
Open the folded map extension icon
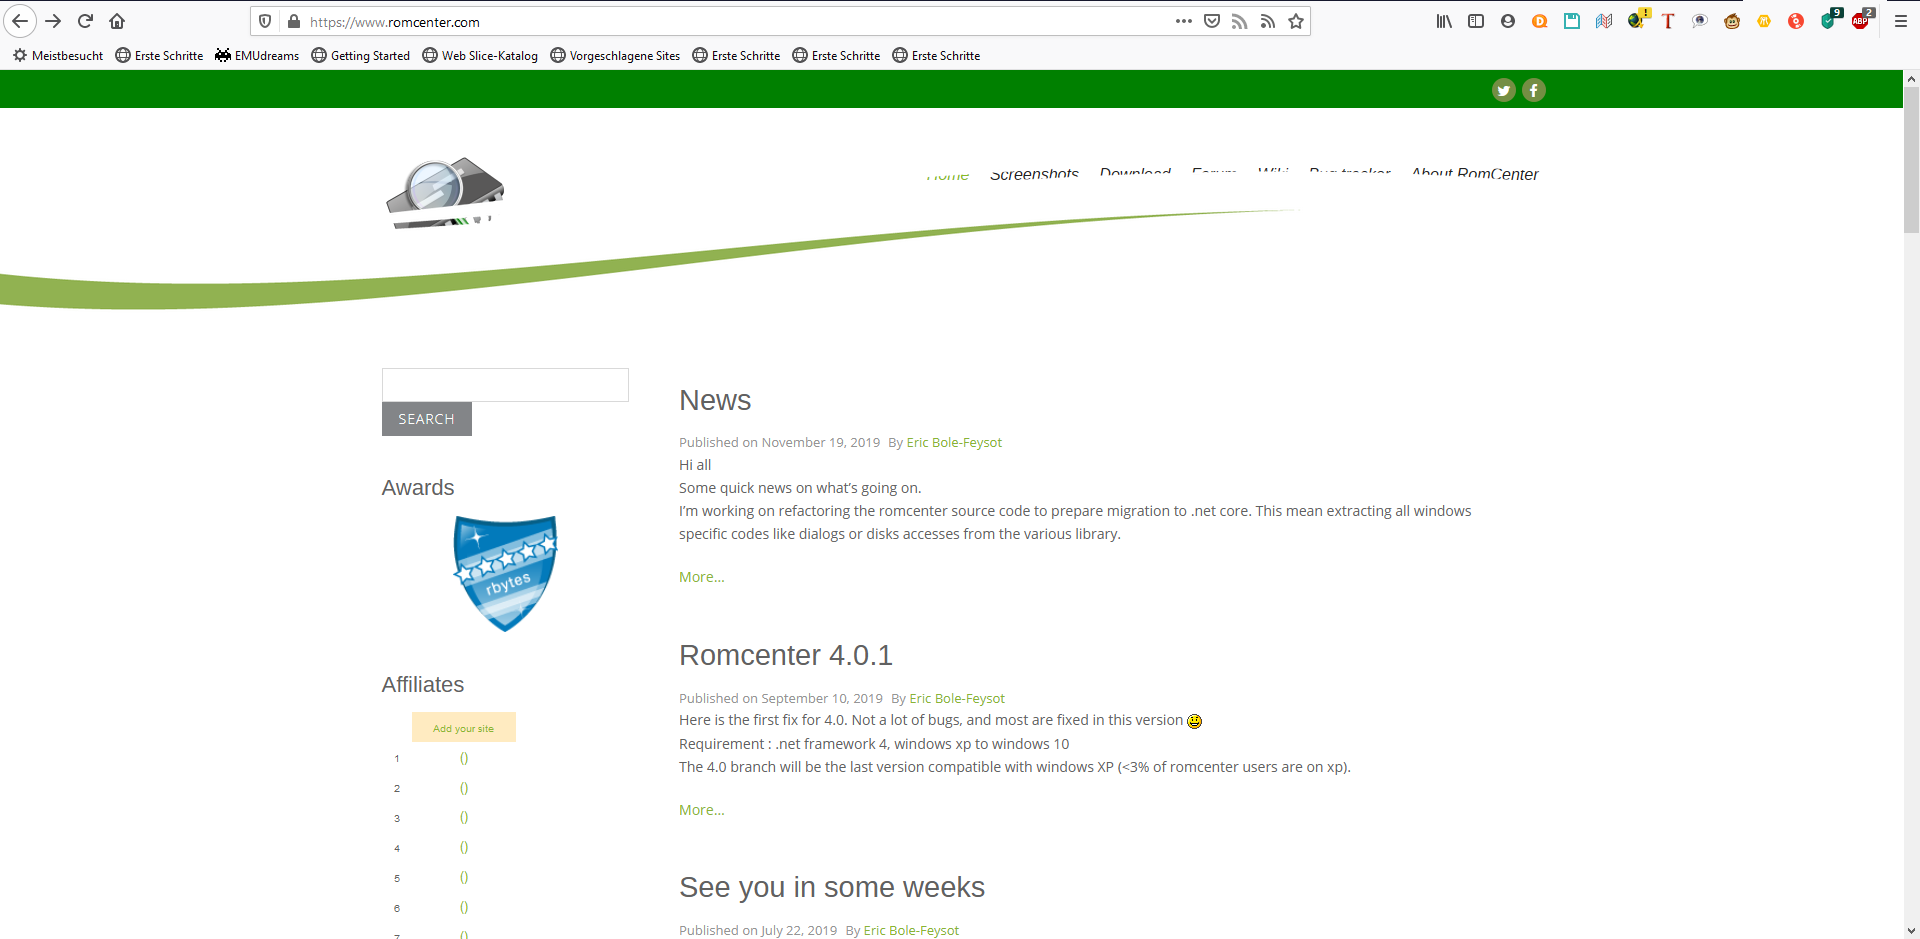1604,21
